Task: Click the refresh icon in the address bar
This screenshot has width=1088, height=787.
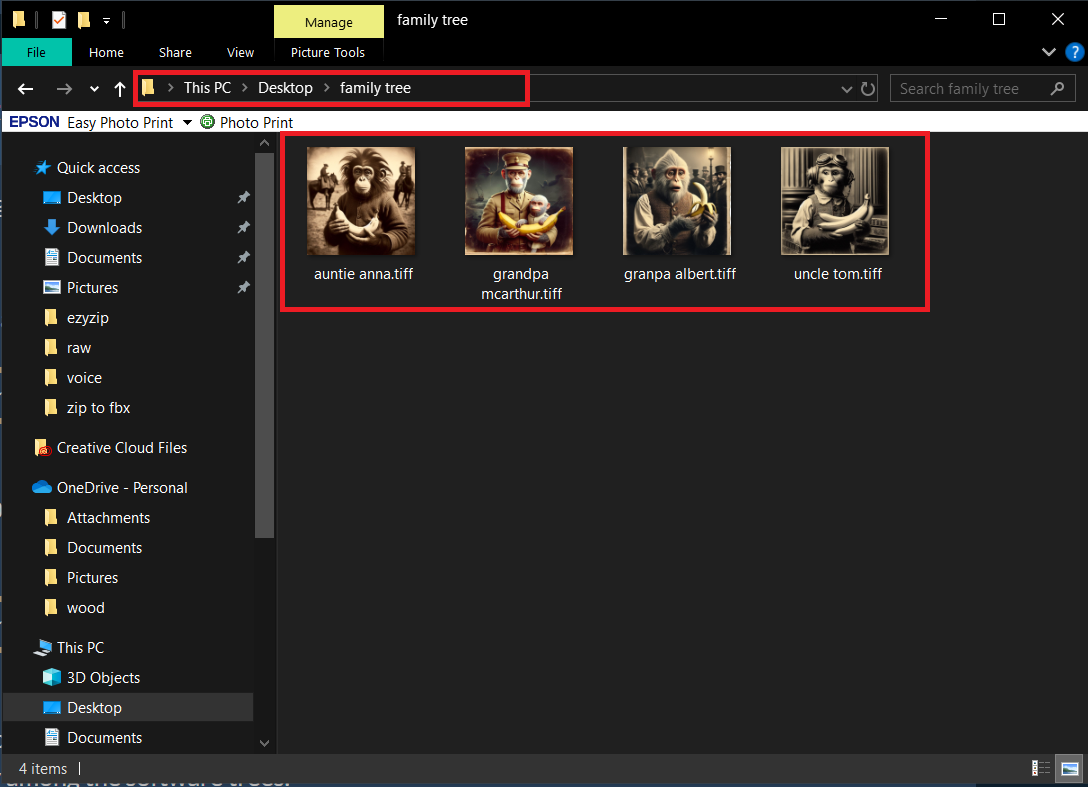Action: 867,88
